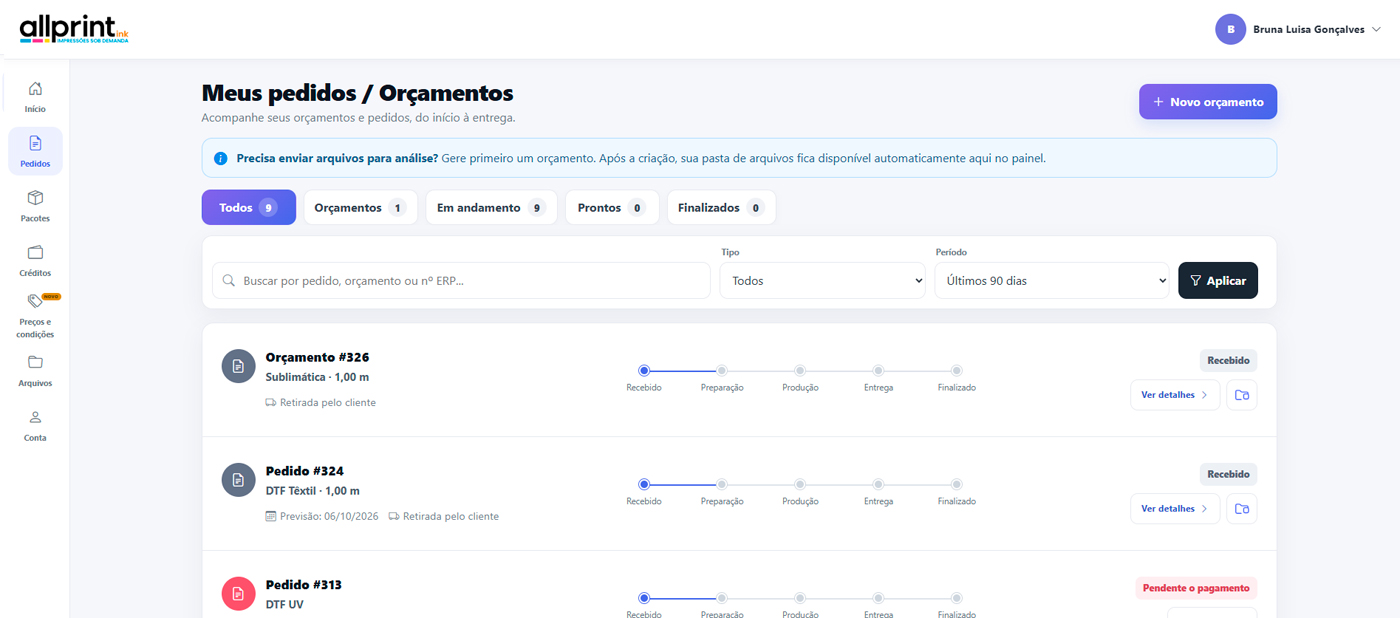Click the Meus pedidos / Orçamentos heading
The image size is (1400, 618).
point(357,93)
